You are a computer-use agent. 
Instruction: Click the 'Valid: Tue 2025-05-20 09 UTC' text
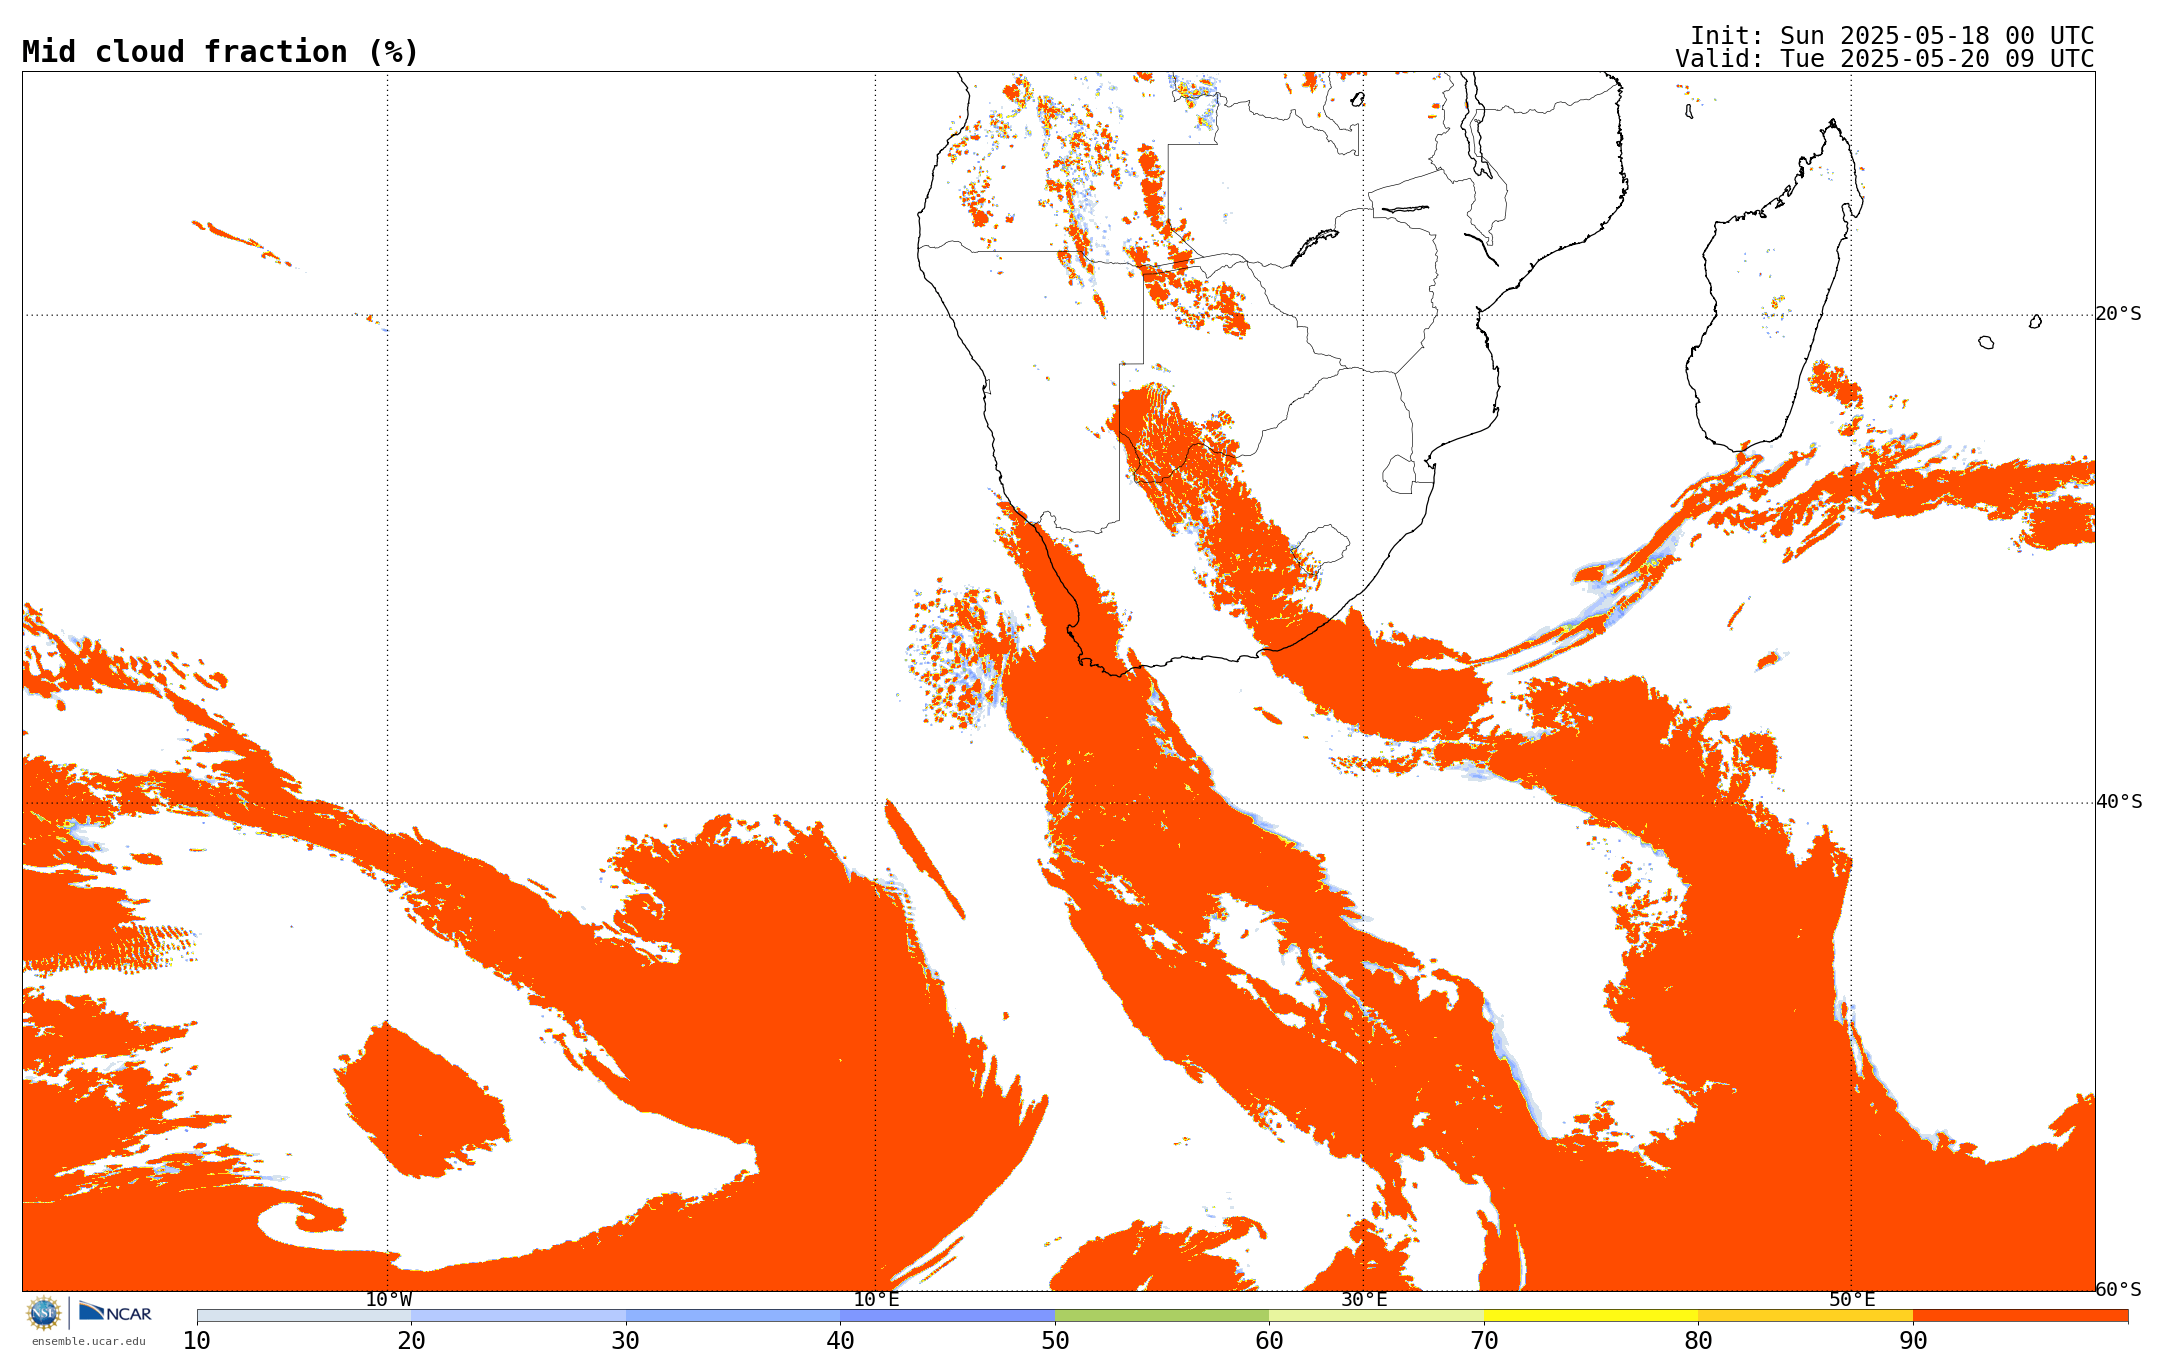click(x=1885, y=59)
